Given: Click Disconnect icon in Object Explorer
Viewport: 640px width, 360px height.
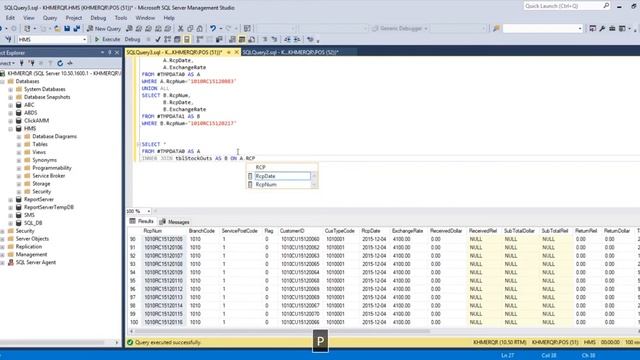Looking at the screenshot, I should 31,63.
